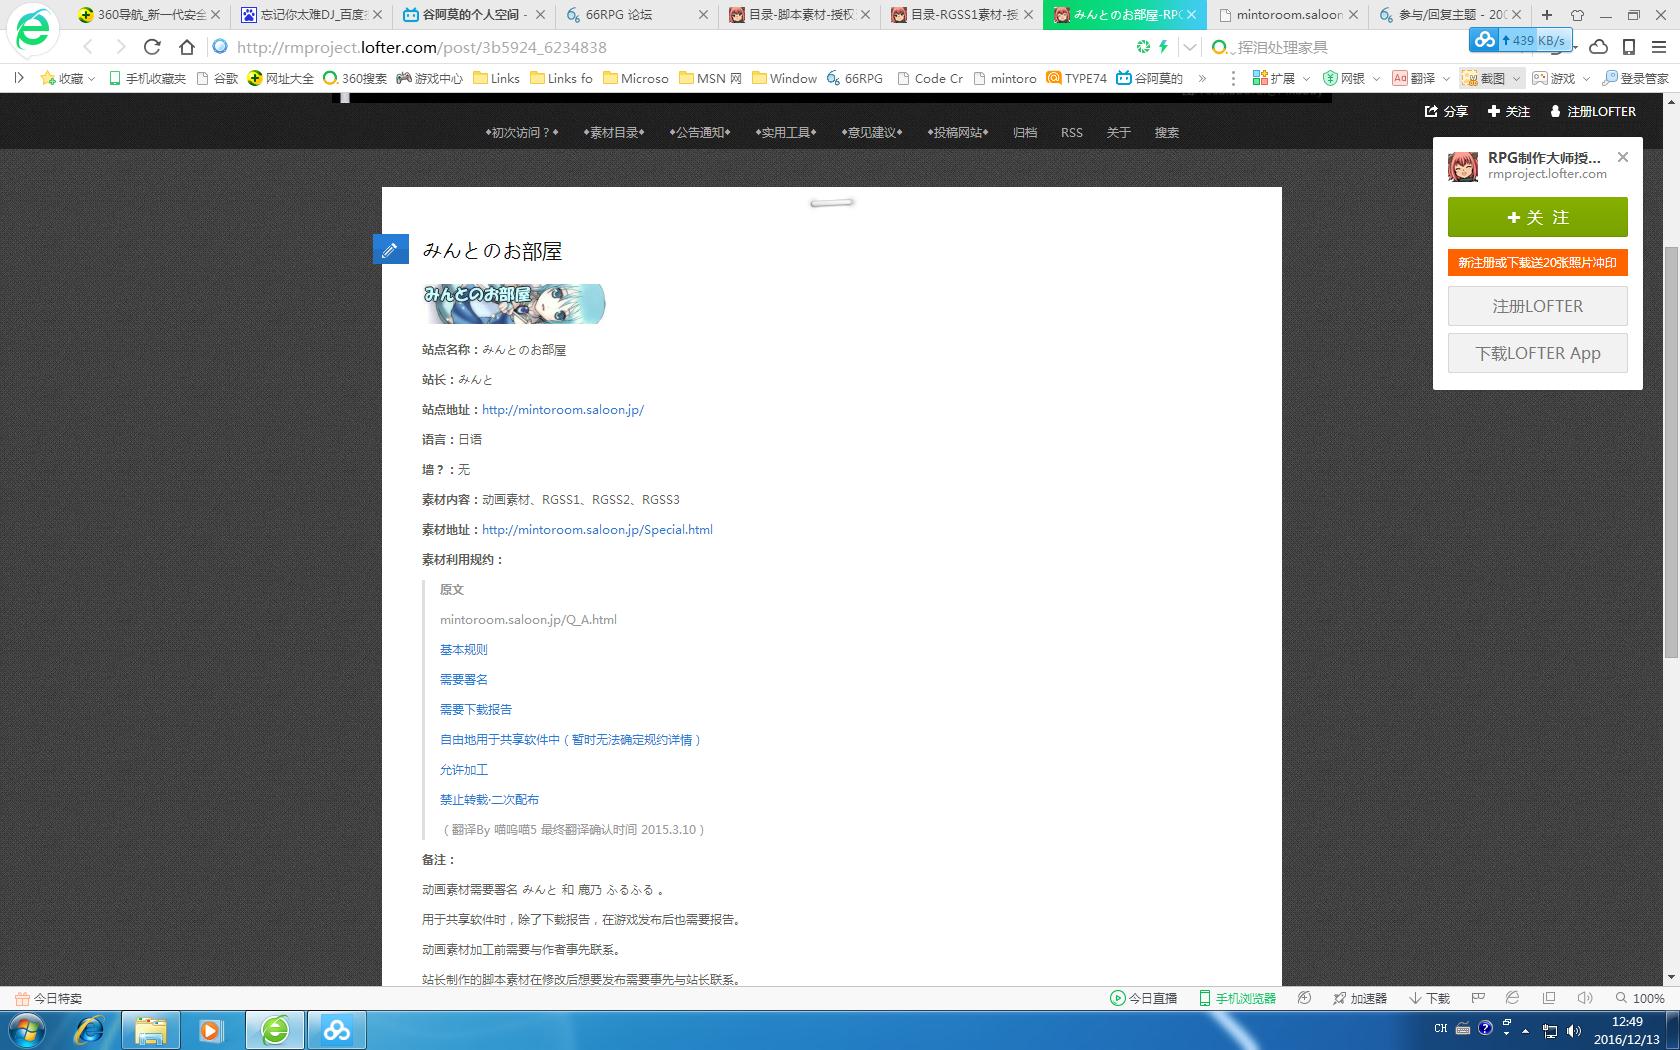1680x1050 pixels.
Task: Open the http://mintoroom.saloon.jp/ link
Action: 563,410
